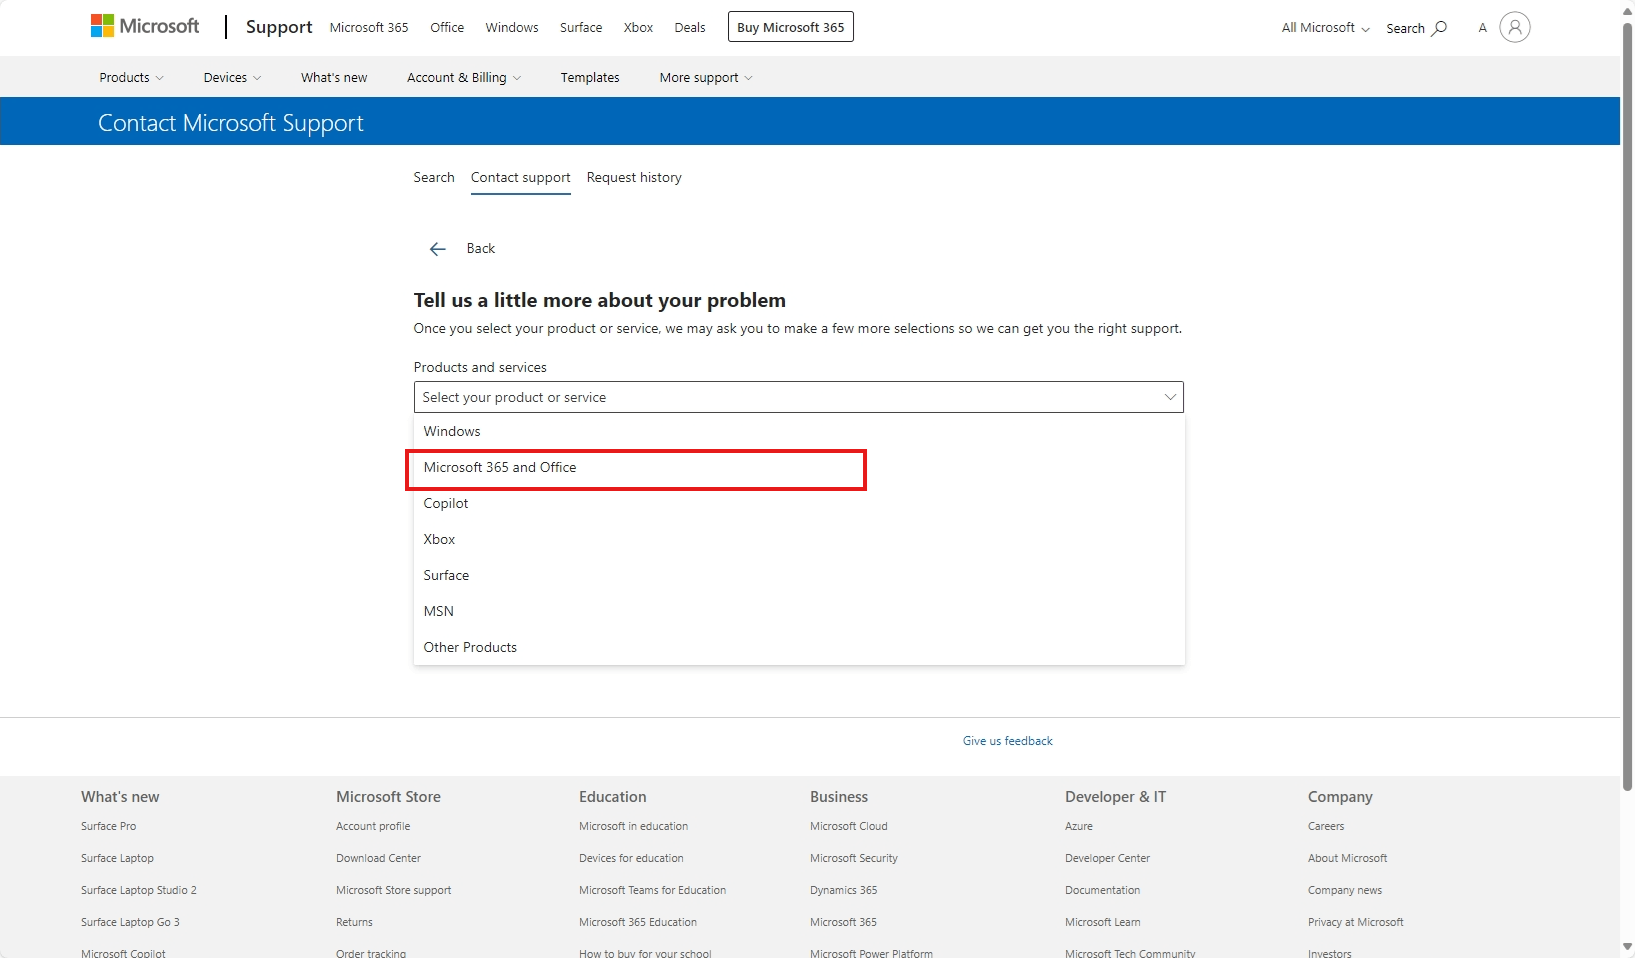This screenshot has width=1636, height=959.
Task: Switch to the Contact support tab
Action: point(521,177)
